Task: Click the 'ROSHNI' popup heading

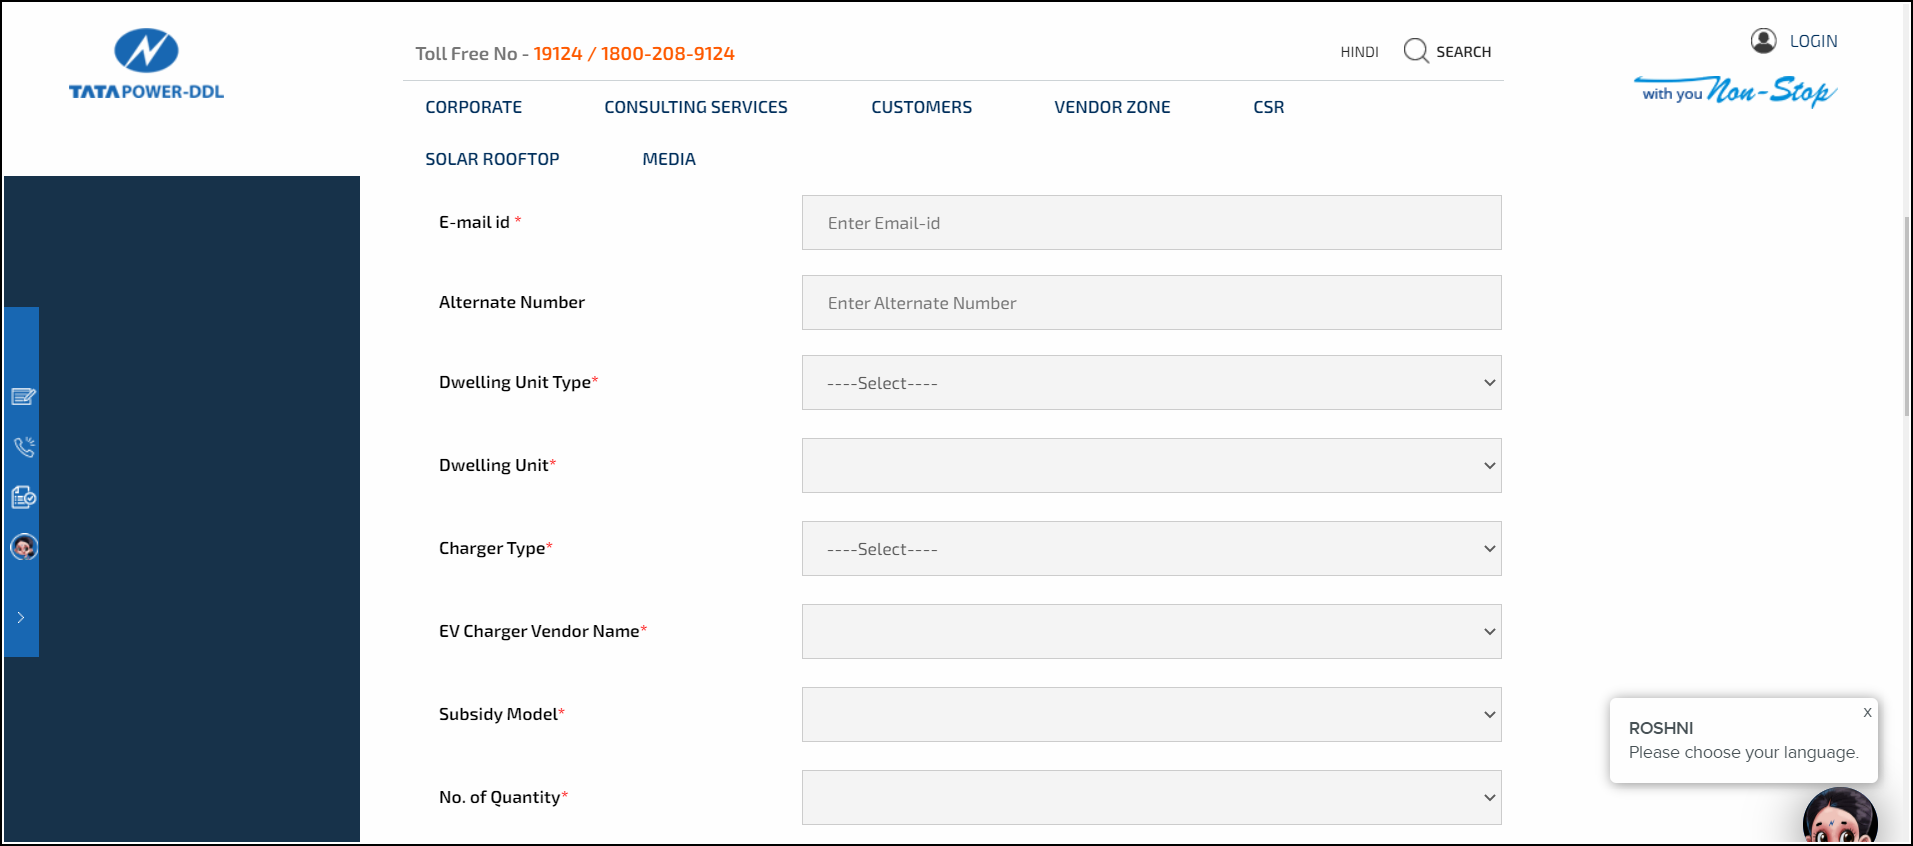Action: click(x=1660, y=728)
